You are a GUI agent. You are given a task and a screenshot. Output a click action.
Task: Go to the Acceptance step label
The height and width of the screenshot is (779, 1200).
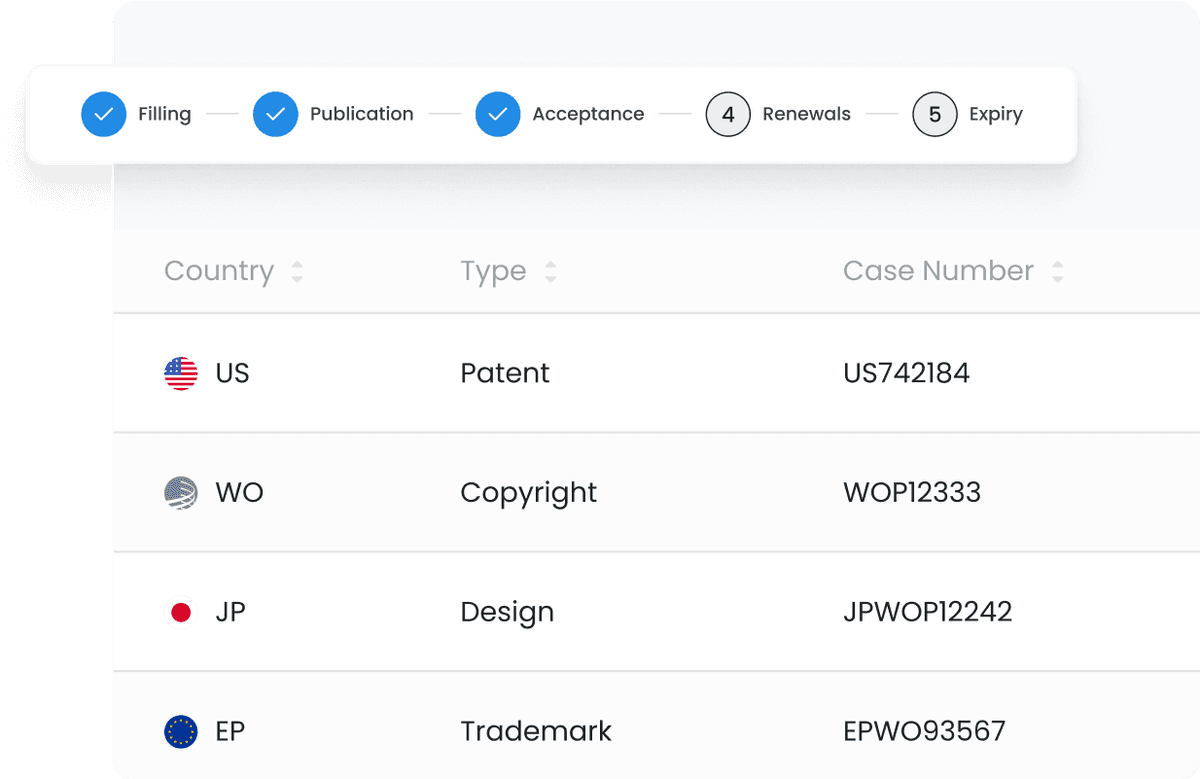[x=588, y=114]
